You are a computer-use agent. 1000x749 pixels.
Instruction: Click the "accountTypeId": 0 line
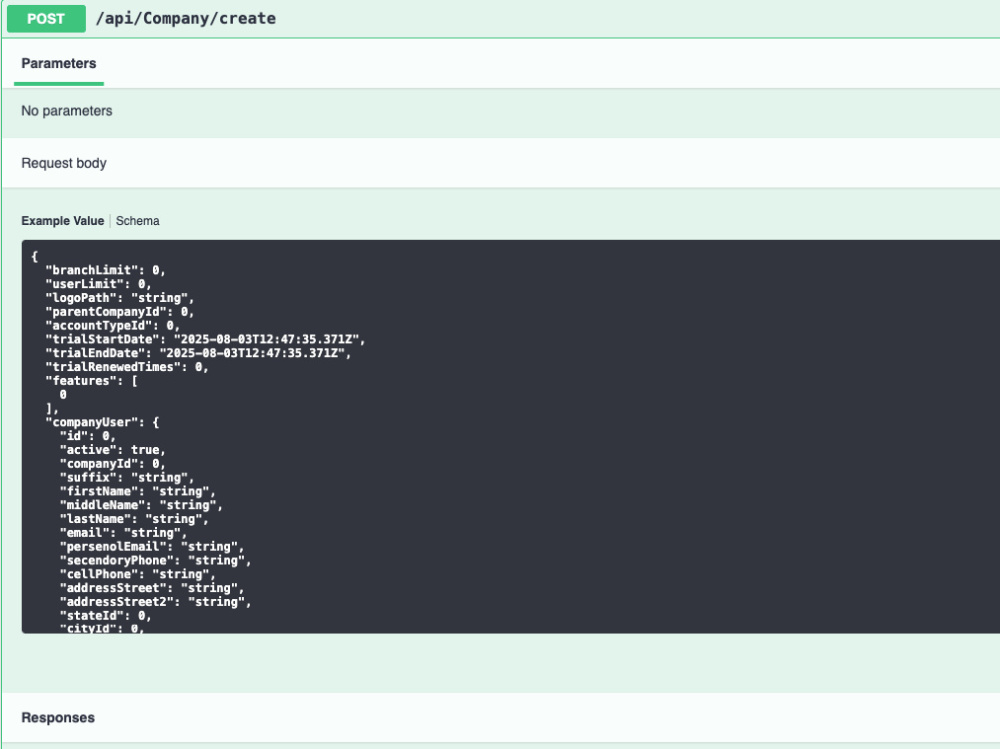(x=112, y=325)
